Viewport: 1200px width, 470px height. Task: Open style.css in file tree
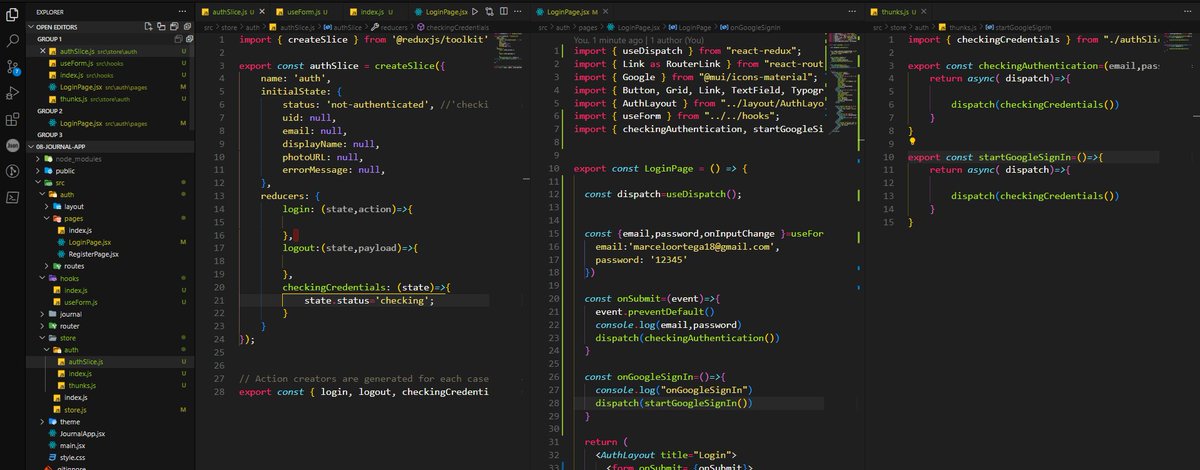click(x=74, y=458)
